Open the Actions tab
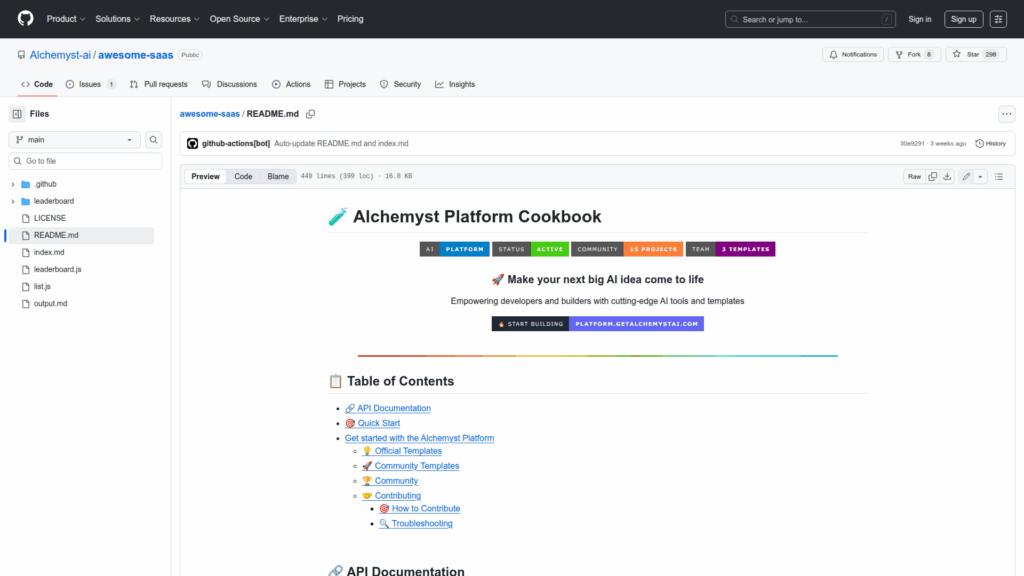The height and width of the screenshot is (576, 1024). pos(291,84)
